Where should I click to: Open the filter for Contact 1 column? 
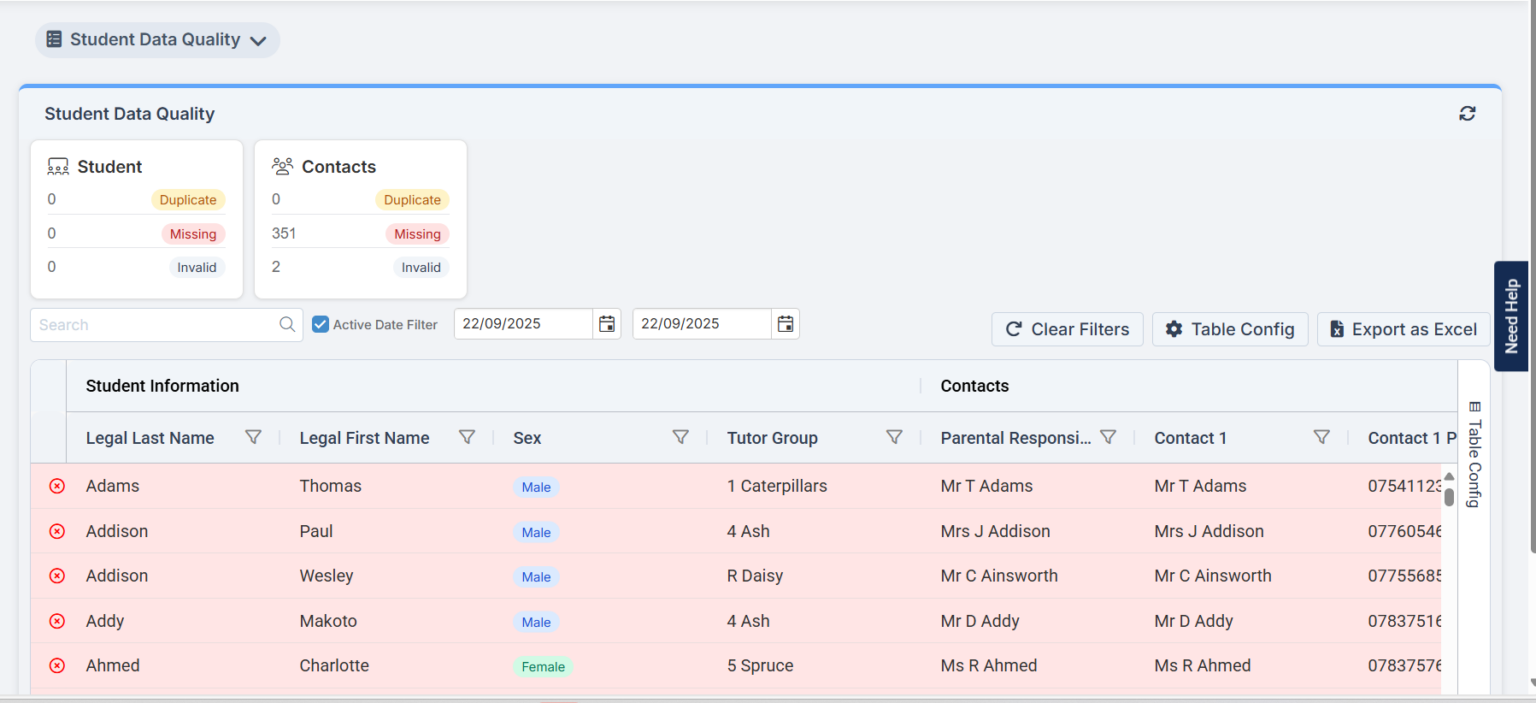pyautogui.click(x=1321, y=437)
